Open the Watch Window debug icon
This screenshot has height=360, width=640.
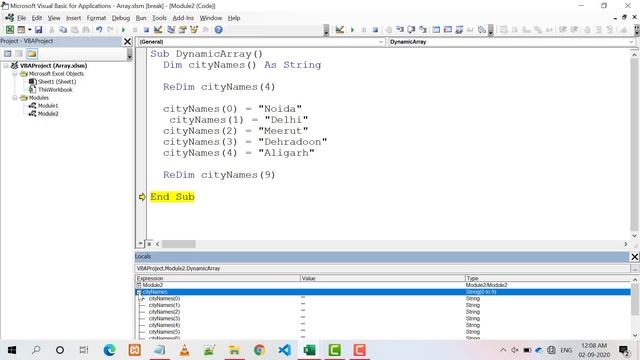(459, 29)
